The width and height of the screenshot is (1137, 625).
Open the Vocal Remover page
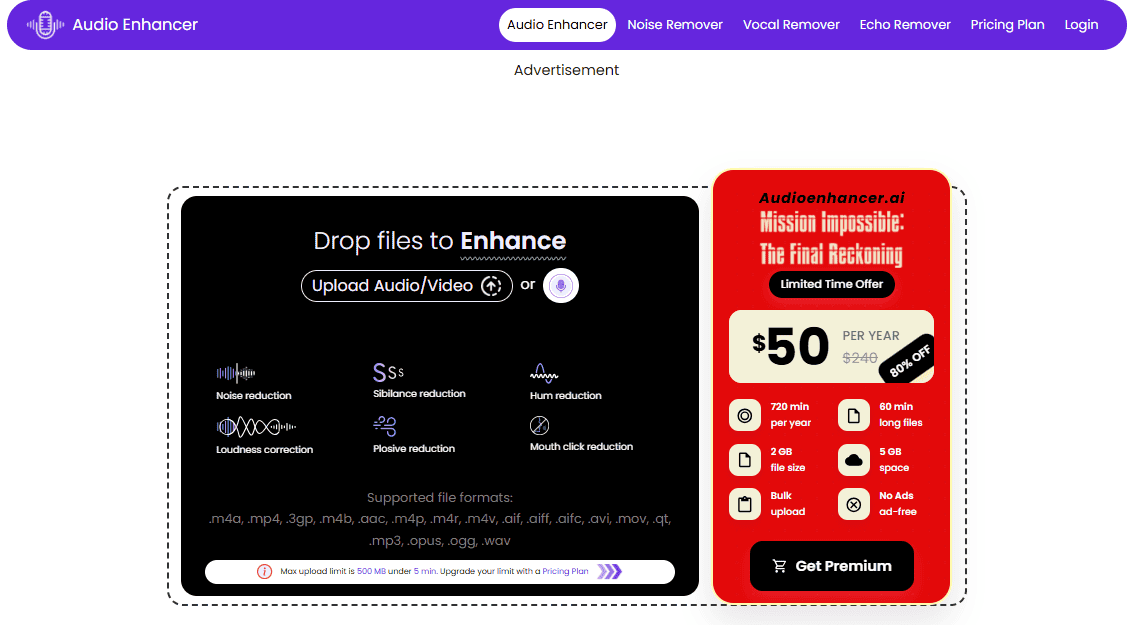pos(791,25)
